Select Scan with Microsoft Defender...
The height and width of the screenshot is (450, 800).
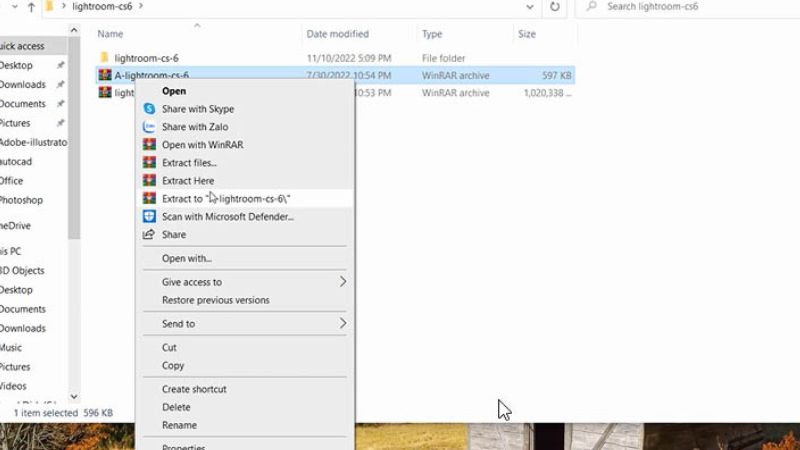[228, 216]
